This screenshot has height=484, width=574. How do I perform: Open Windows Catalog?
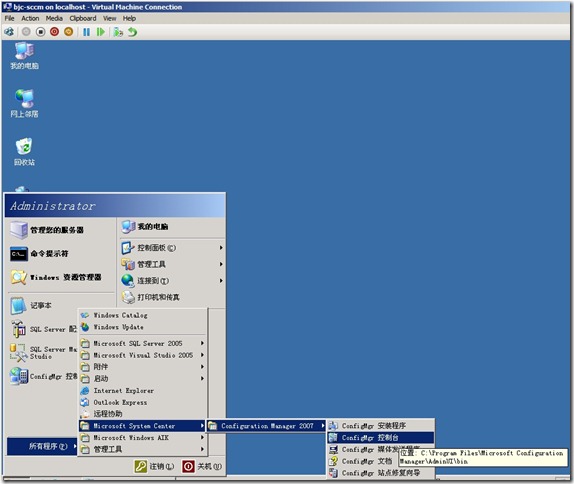(143, 315)
